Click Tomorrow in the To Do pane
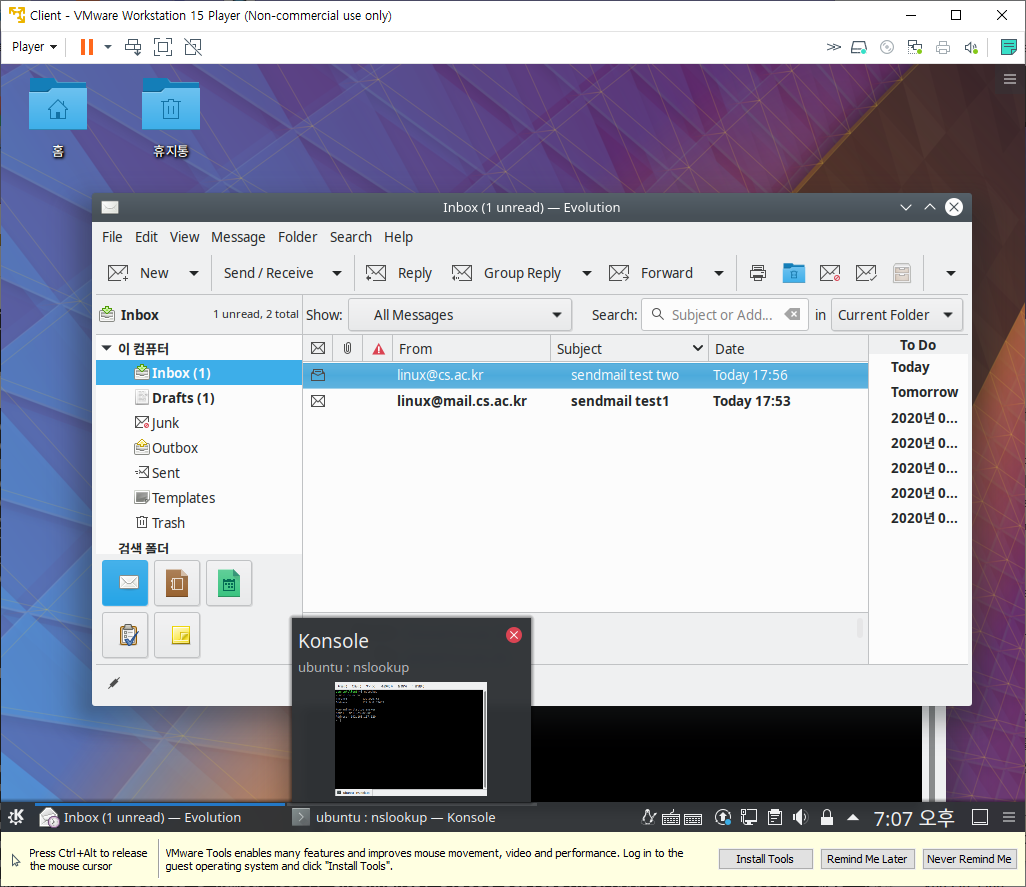Image resolution: width=1026 pixels, height=887 pixels. click(x=924, y=392)
